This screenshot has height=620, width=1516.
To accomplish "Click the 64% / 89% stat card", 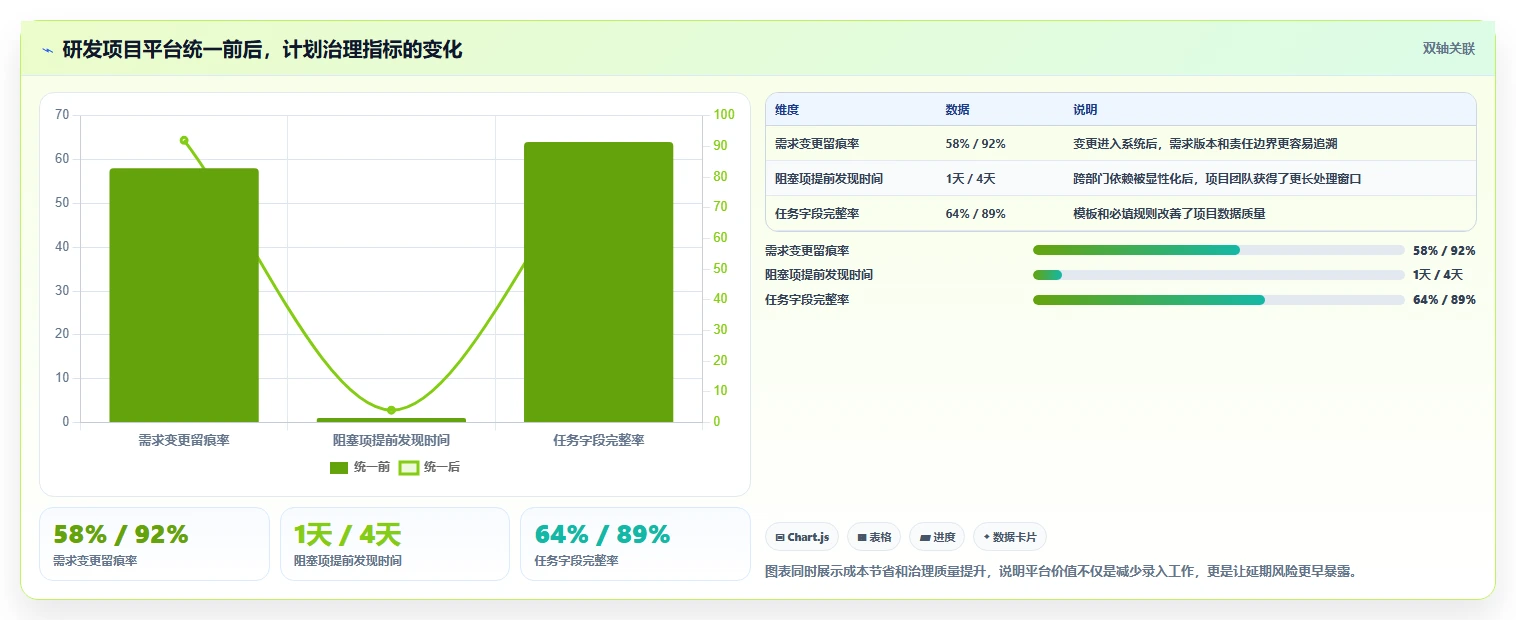I will pyautogui.click(x=635, y=544).
